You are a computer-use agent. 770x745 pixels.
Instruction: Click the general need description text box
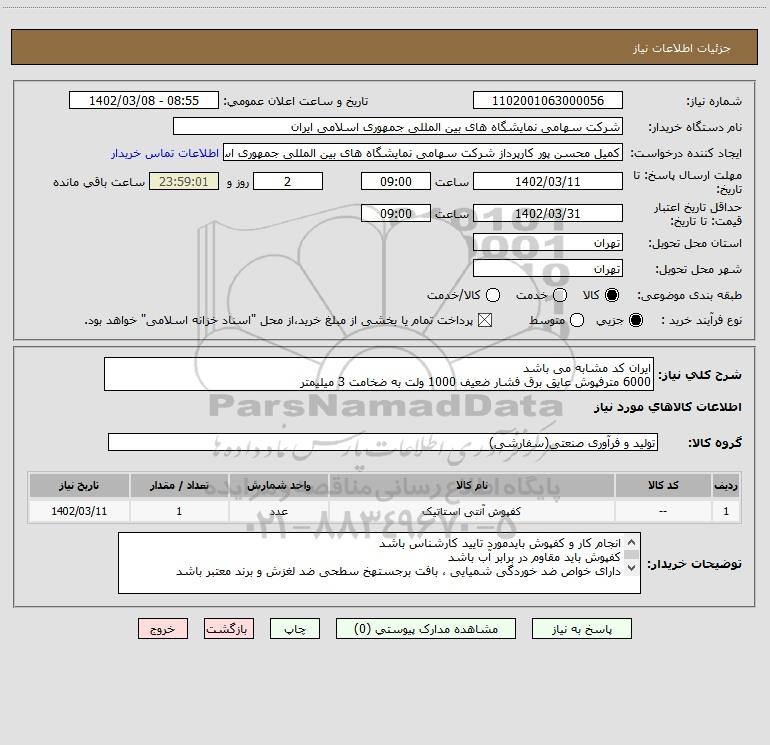coord(379,374)
